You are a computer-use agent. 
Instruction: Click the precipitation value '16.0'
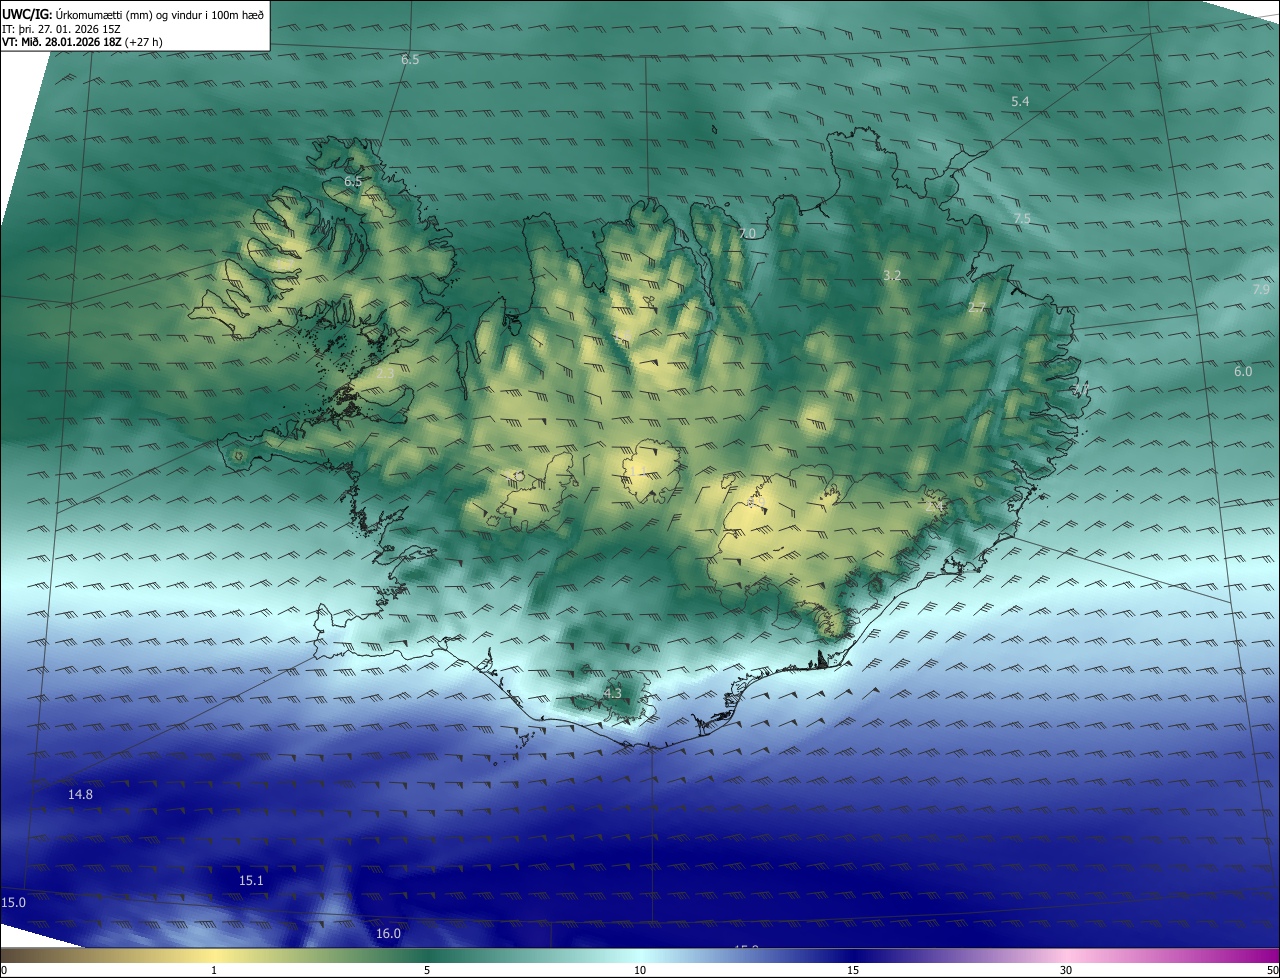click(x=388, y=934)
